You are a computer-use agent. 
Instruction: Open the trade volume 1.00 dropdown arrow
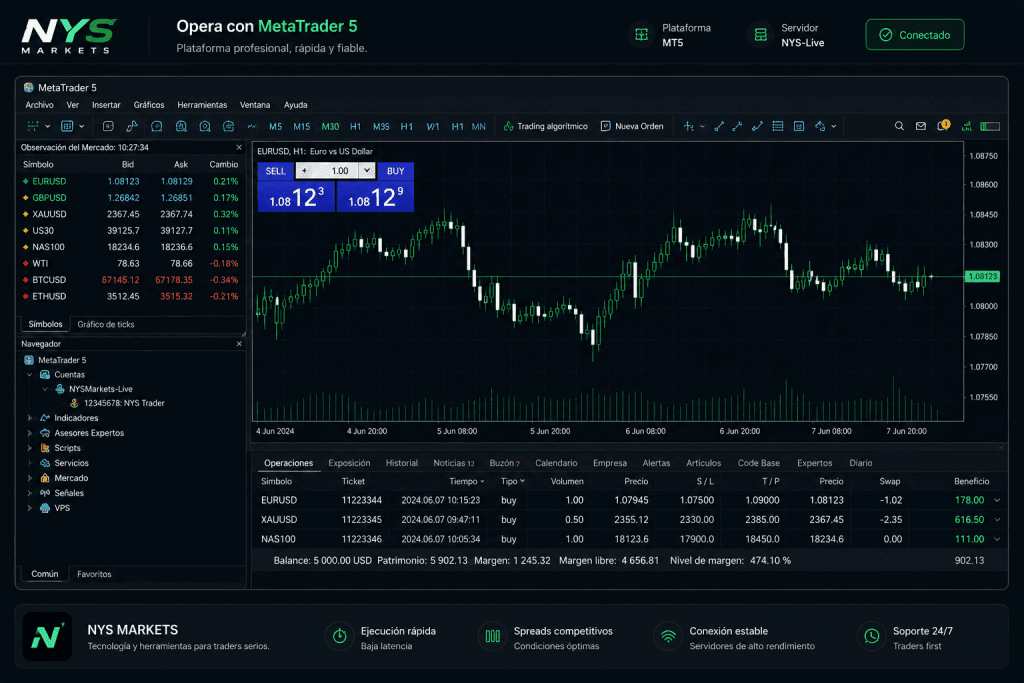pyautogui.click(x=367, y=170)
